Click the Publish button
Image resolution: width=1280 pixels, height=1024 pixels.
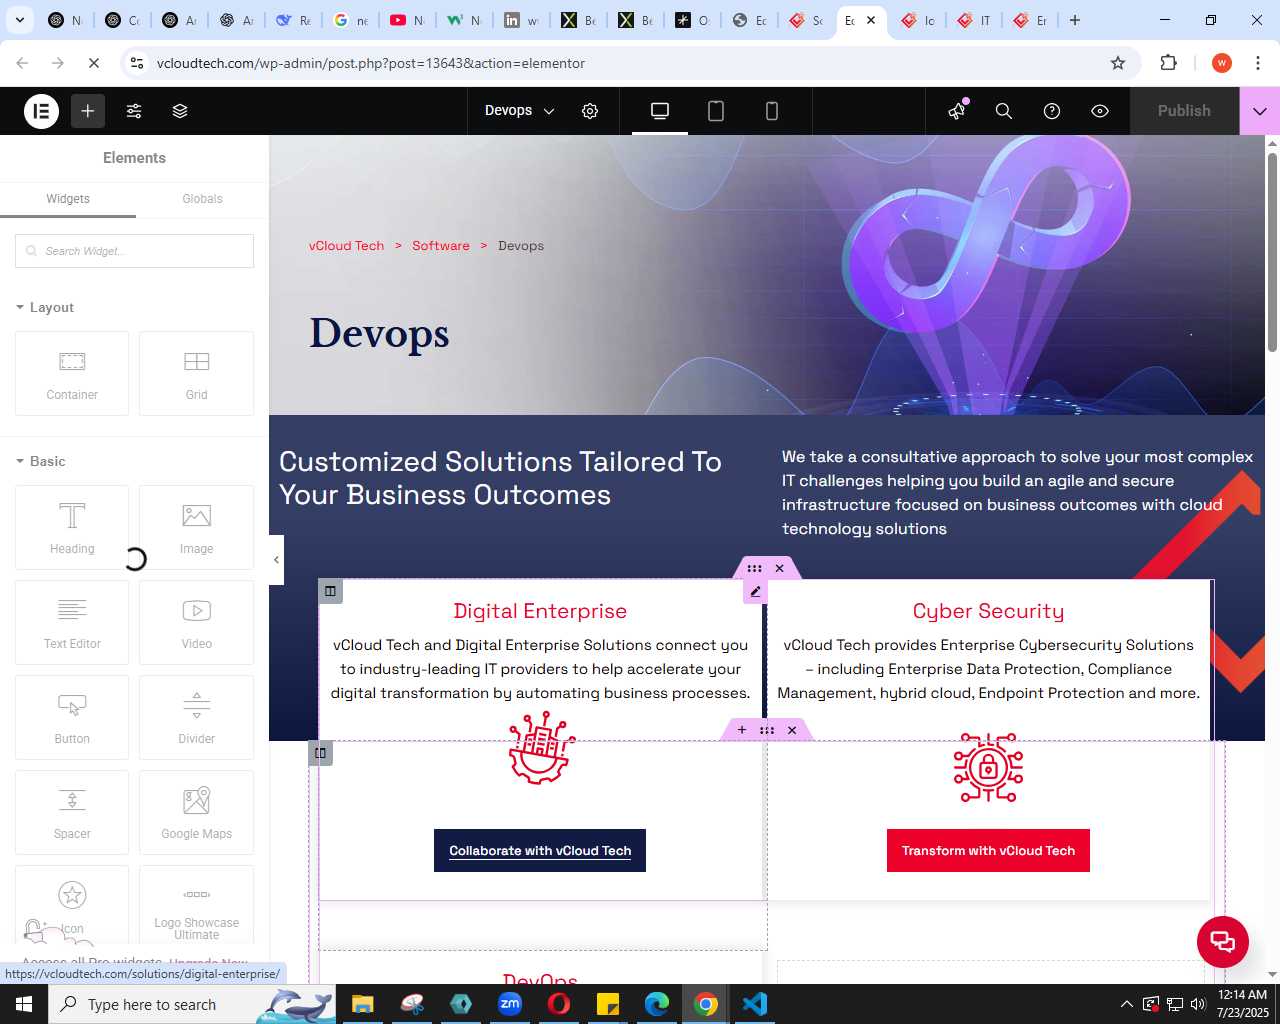(x=1184, y=111)
